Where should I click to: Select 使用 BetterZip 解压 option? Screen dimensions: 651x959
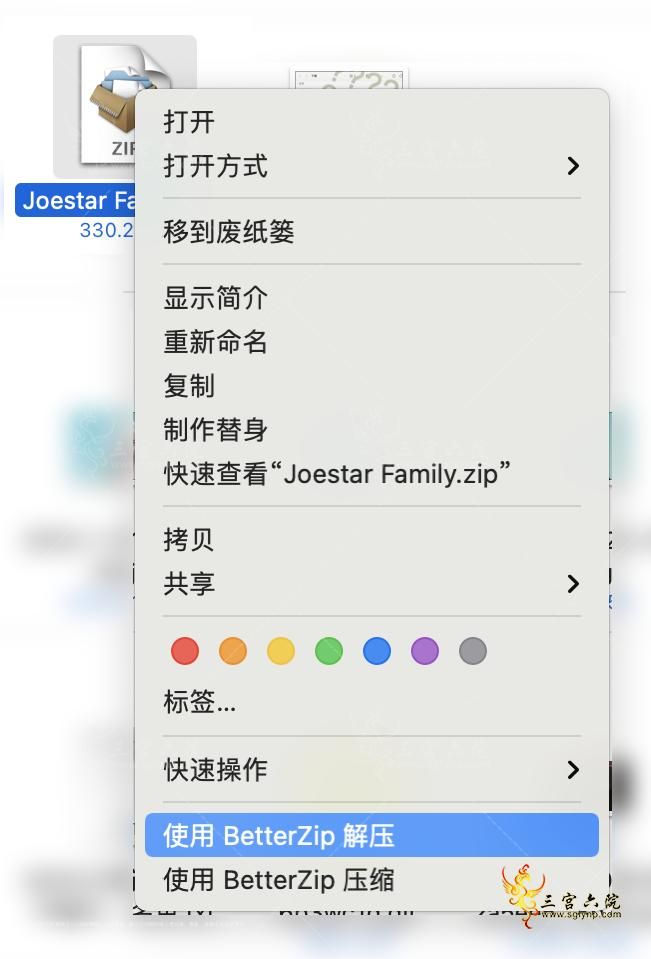[x=371, y=835]
